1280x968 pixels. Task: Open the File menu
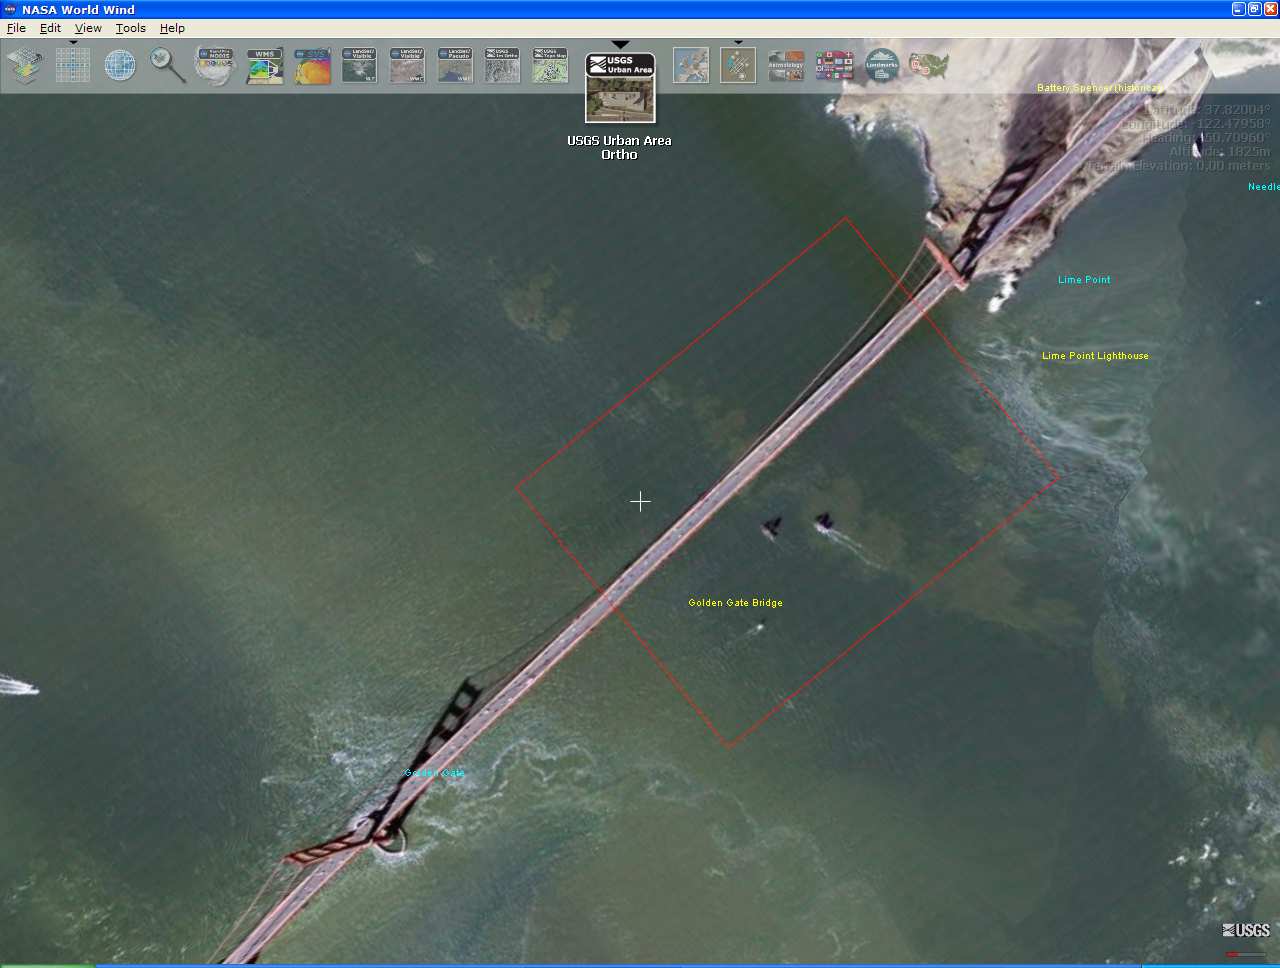tap(16, 28)
